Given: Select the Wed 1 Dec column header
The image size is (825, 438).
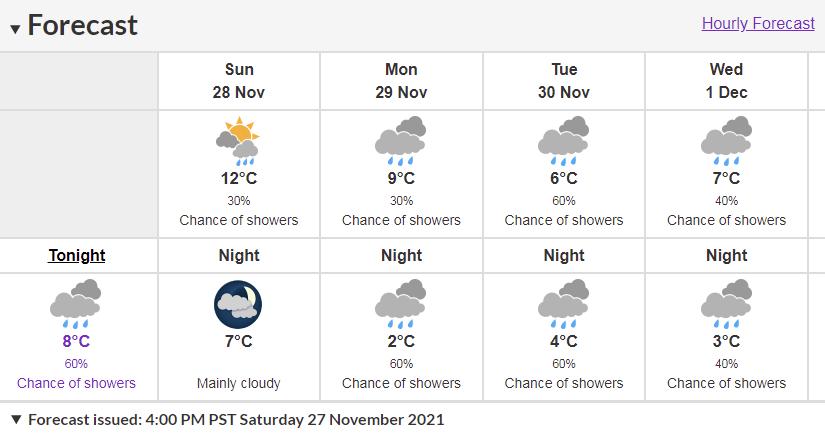Looking at the screenshot, I should point(726,81).
